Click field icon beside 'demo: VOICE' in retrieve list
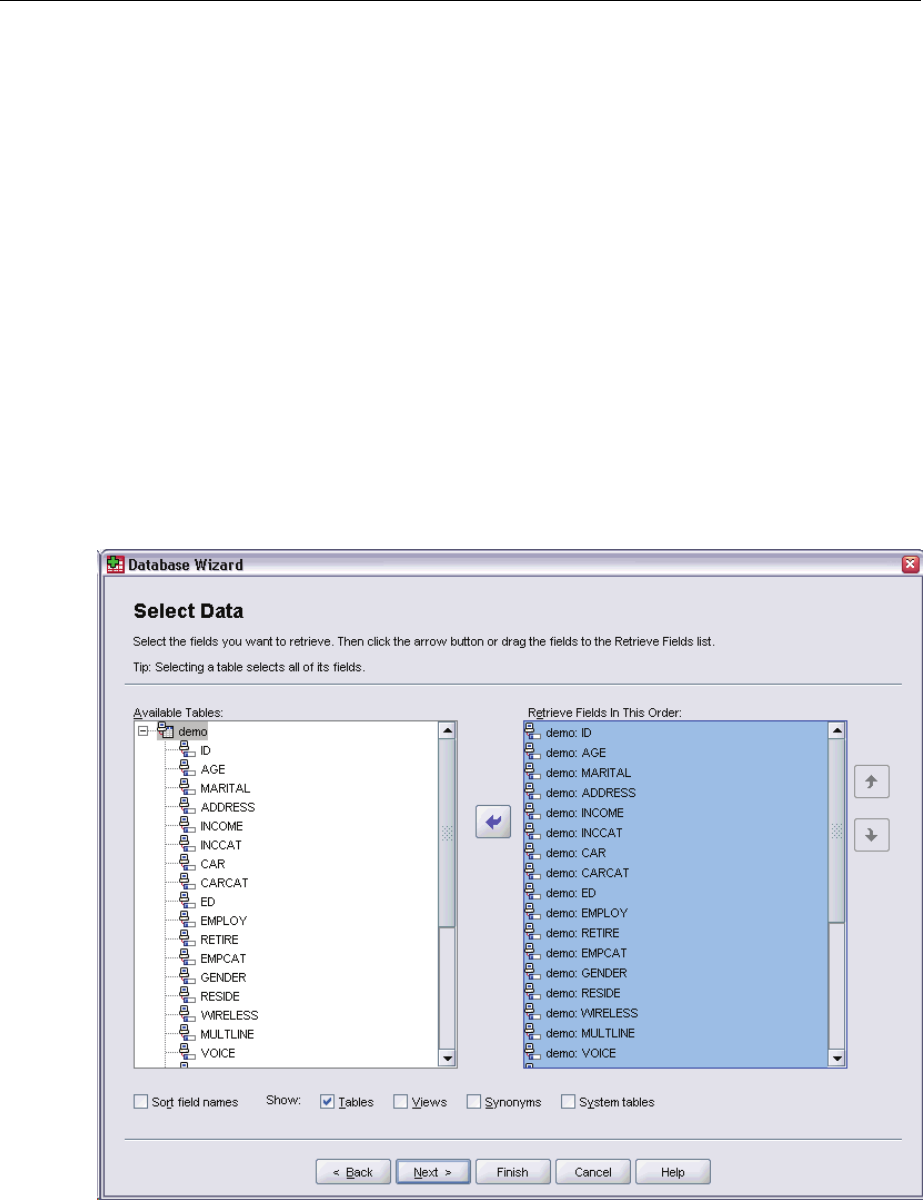Screen dimensions: 923x1200 [x=532, y=1052]
